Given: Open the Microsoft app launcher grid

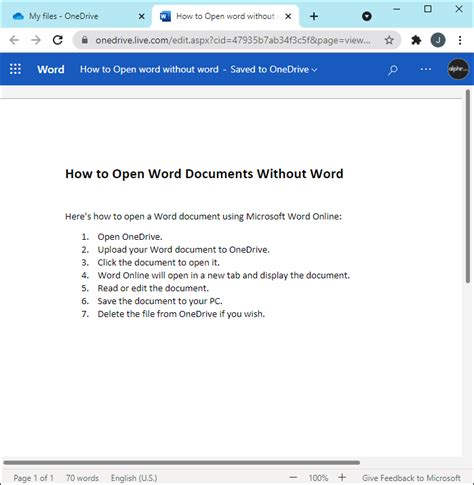Looking at the screenshot, I should [15, 69].
